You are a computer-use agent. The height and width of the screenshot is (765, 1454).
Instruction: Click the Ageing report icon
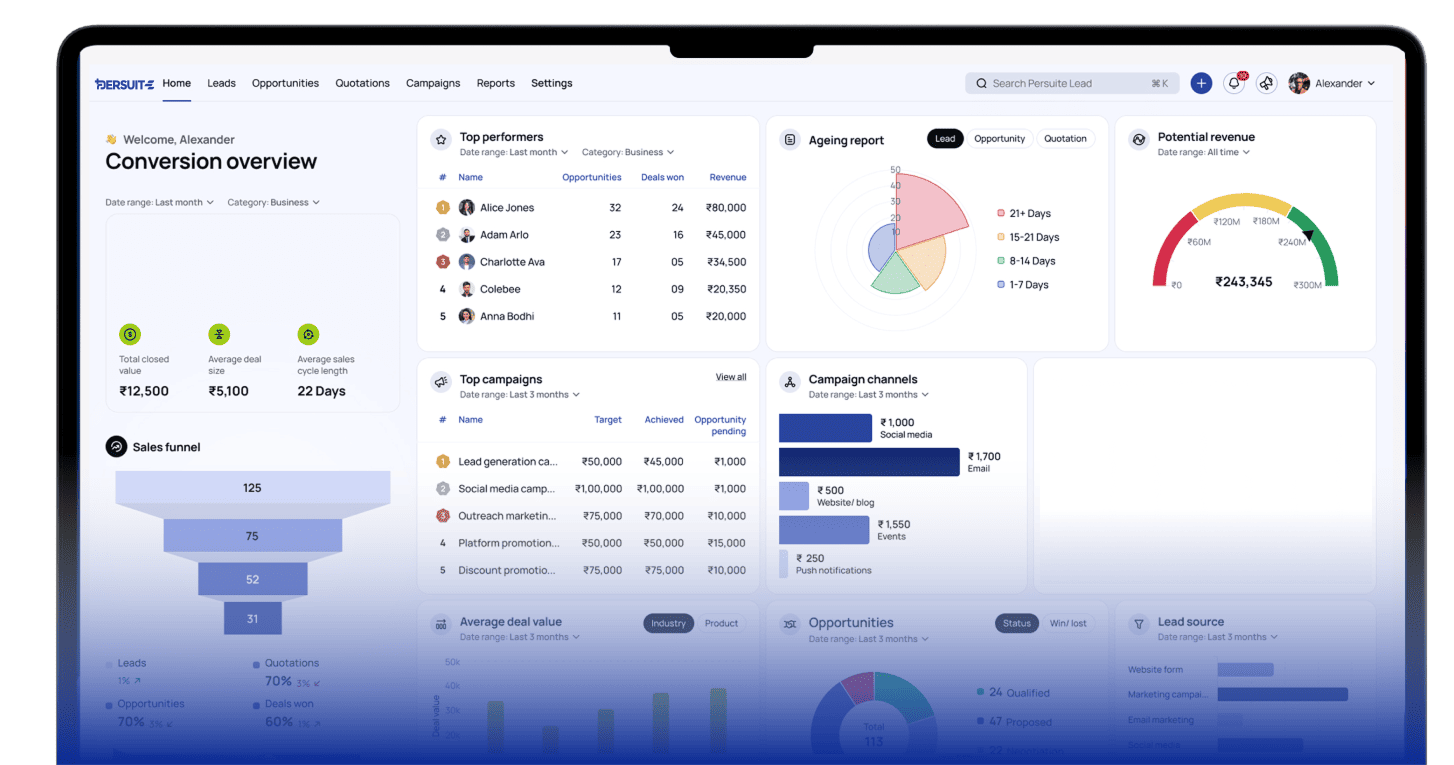[x=790, y=140]
